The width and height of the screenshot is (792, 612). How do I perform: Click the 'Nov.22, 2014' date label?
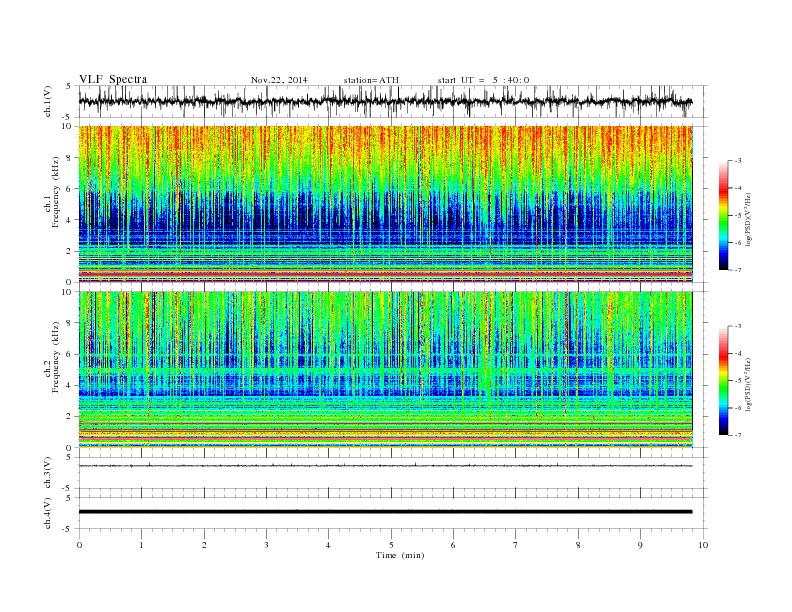[279, 80]
